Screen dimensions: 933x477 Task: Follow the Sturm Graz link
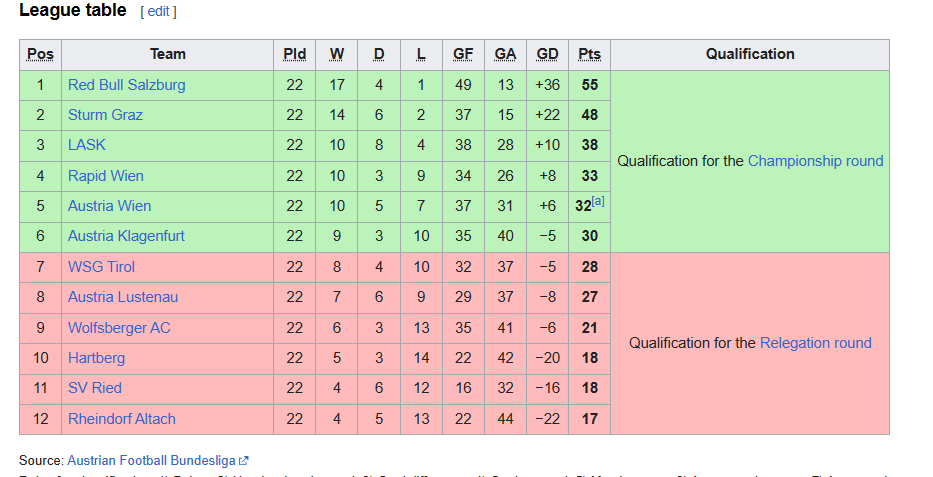click(x=105, y=115)
